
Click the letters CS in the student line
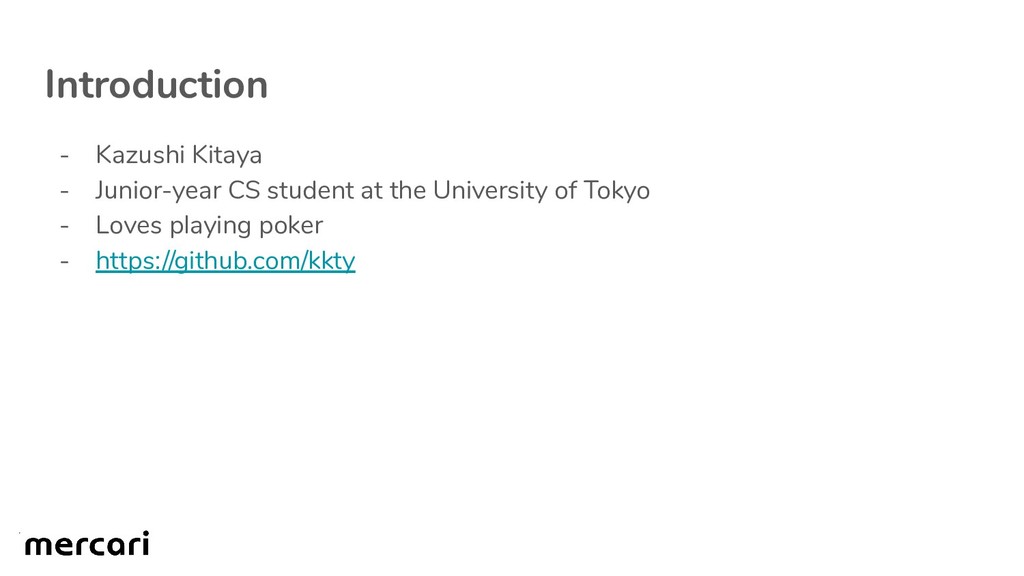[x=244, y=190]
